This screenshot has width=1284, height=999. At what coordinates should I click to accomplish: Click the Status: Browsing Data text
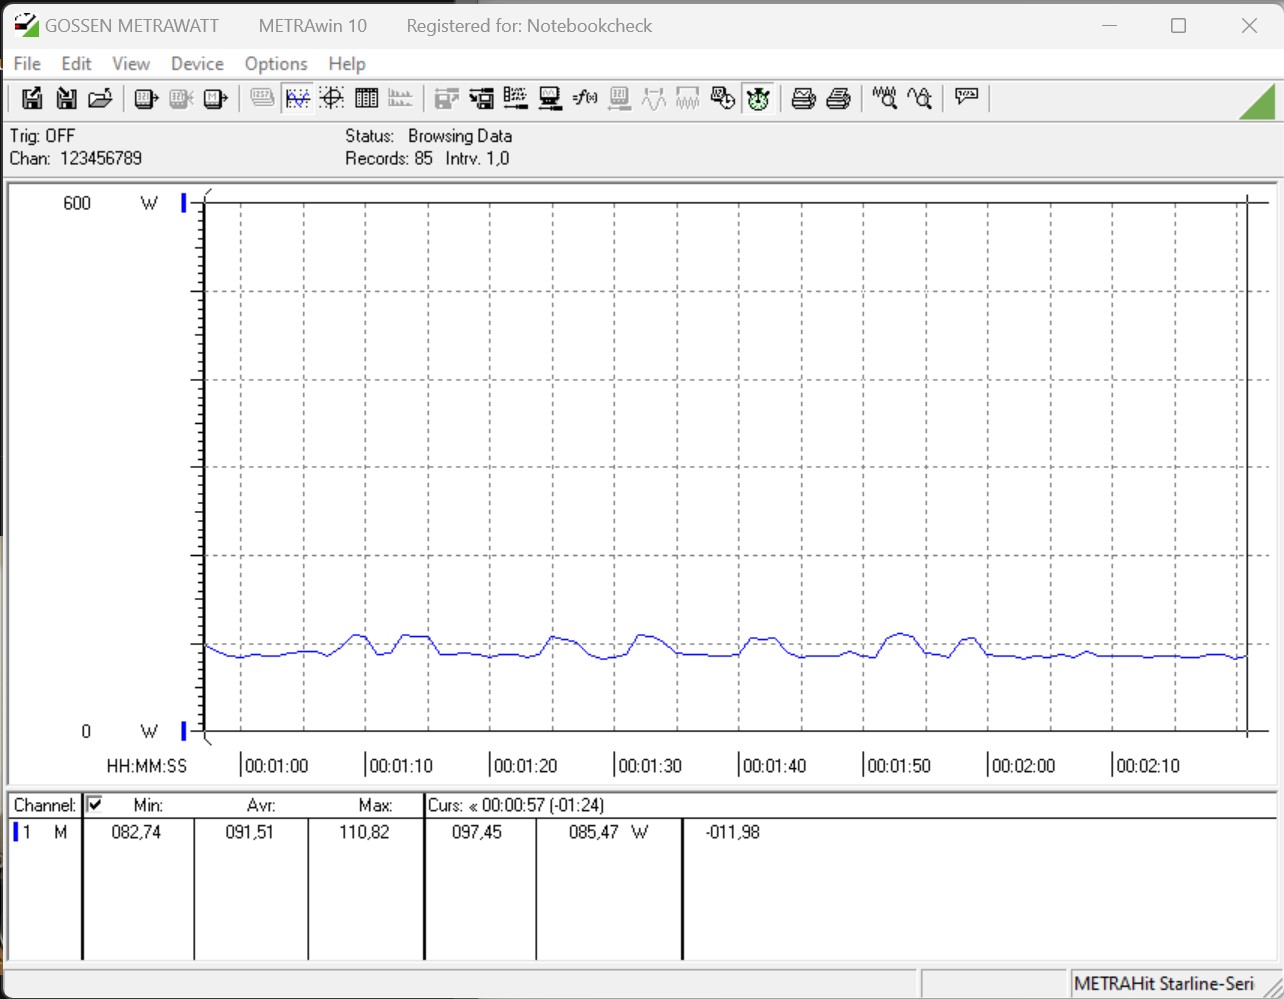tap(429, 136)
